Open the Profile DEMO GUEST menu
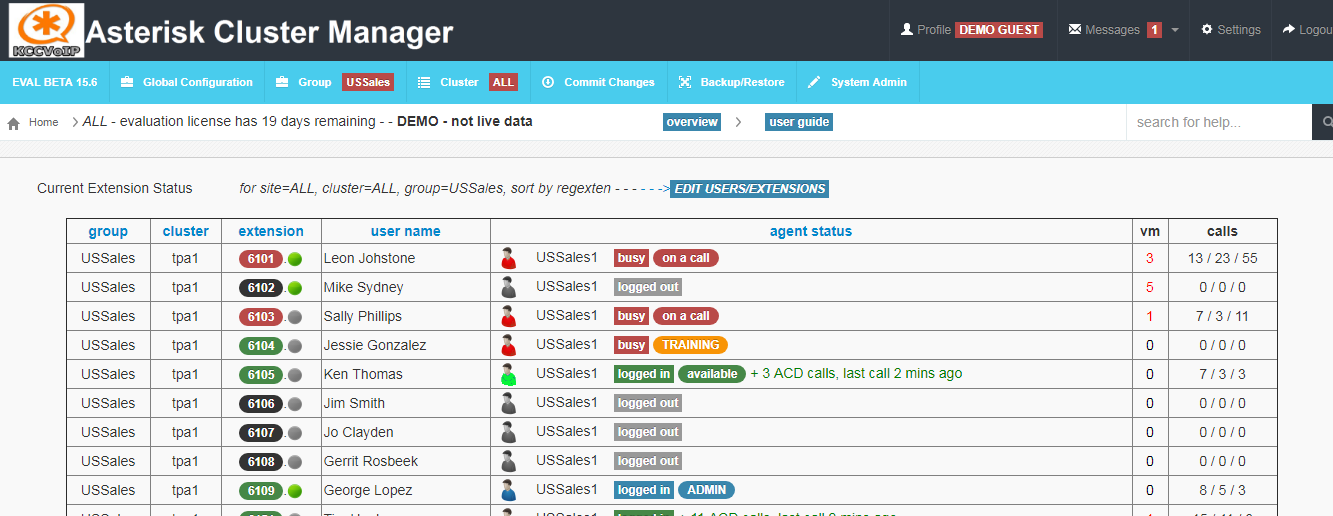1333x516 pixels. click(972, 30)
